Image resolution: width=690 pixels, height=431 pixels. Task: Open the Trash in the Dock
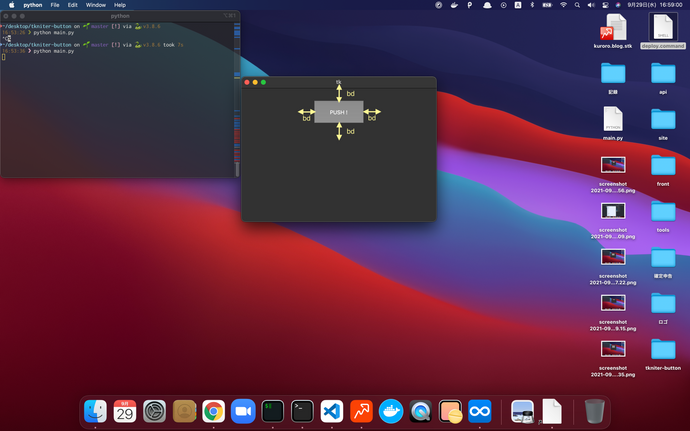pyautogui.click(x=595, y=411)
